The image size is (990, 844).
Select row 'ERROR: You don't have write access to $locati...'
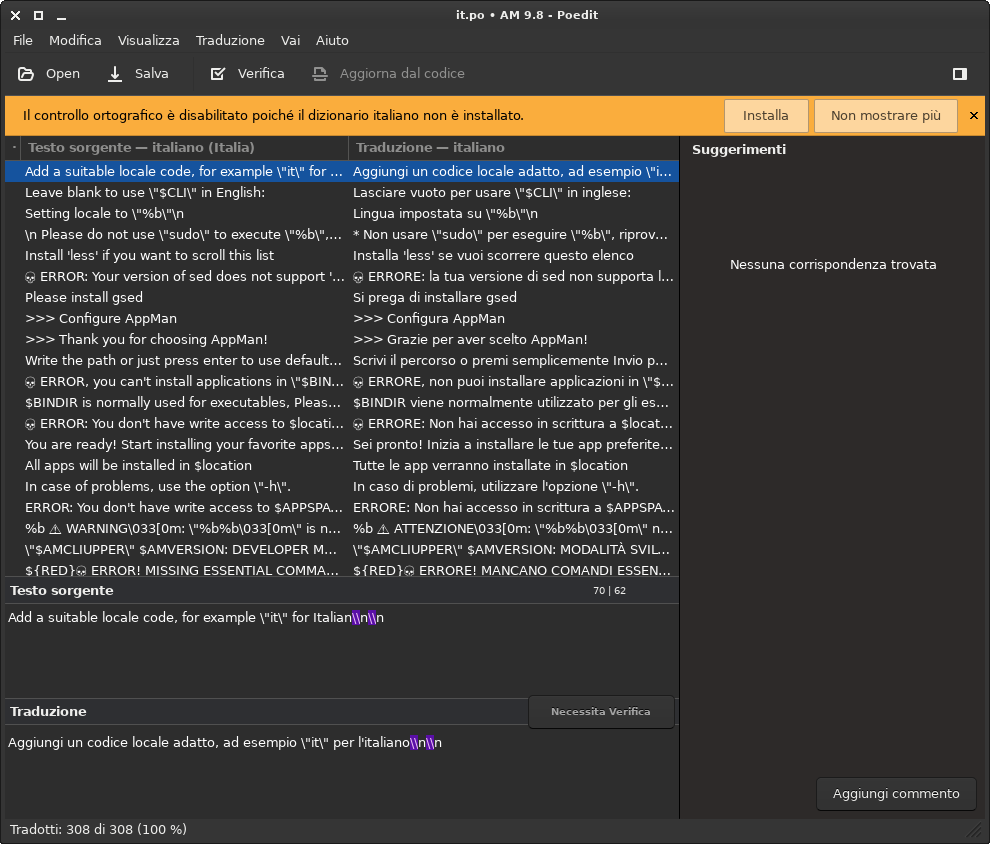342,423
